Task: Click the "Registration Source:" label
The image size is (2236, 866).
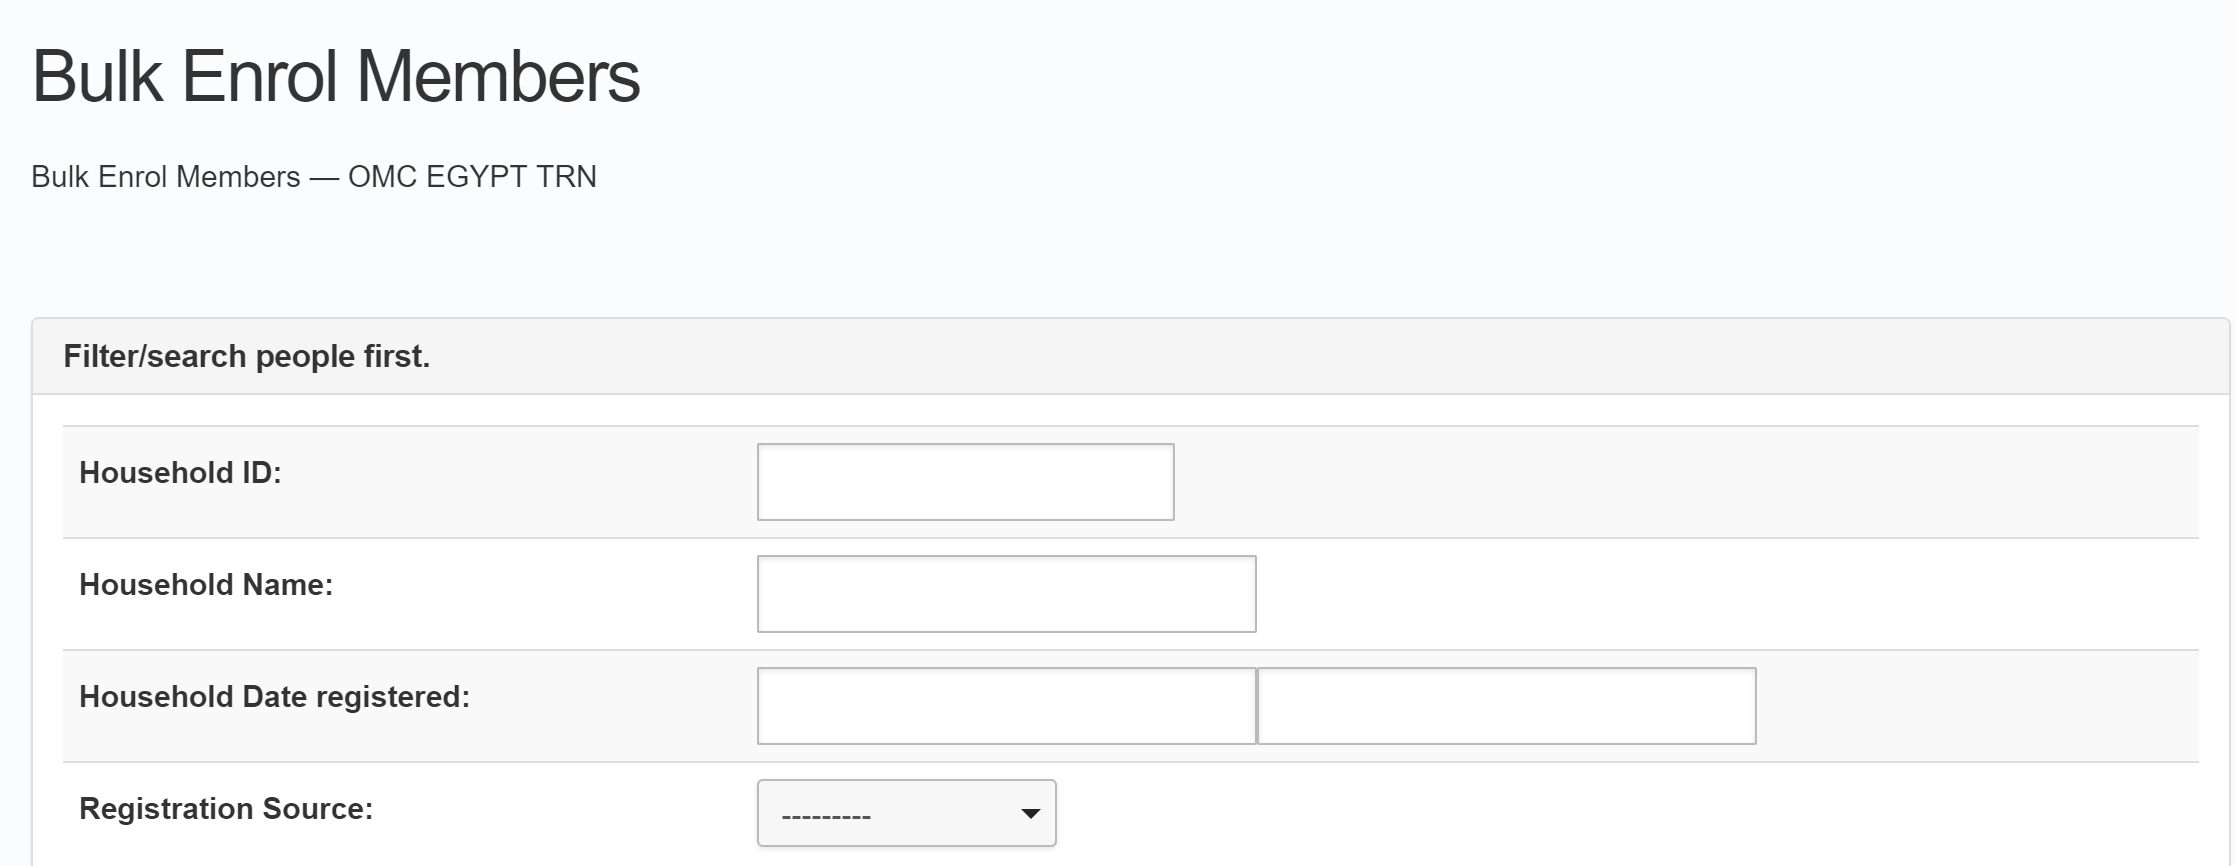Action: point(226,809)
